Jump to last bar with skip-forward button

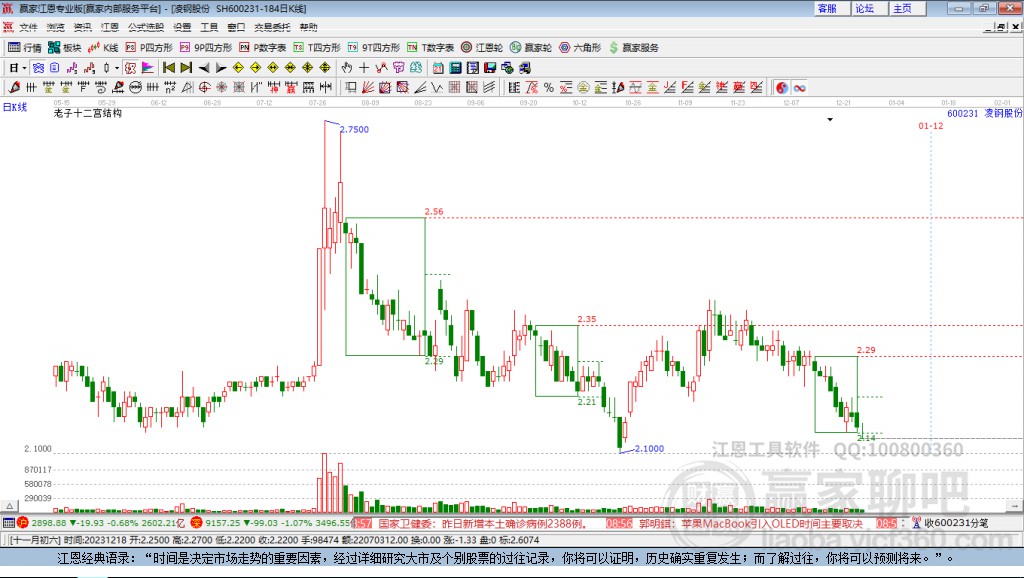click(x=186, y=68)
